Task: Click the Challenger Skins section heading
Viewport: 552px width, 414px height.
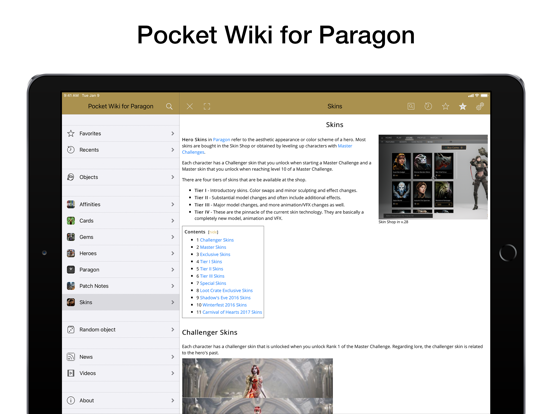Action: 209,332
